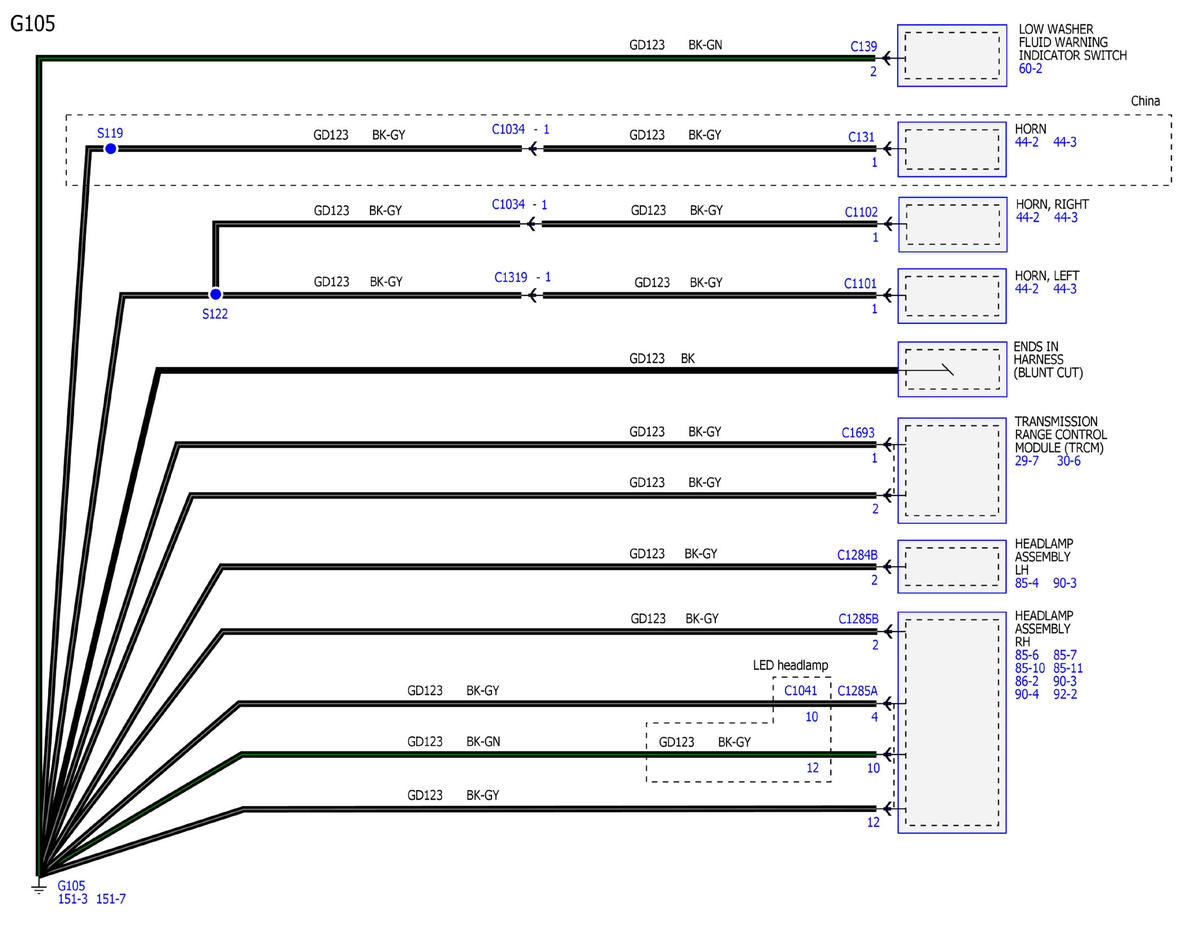Click the S122 splice node dot
1200x927 pixels.
[x=215, y=294]
